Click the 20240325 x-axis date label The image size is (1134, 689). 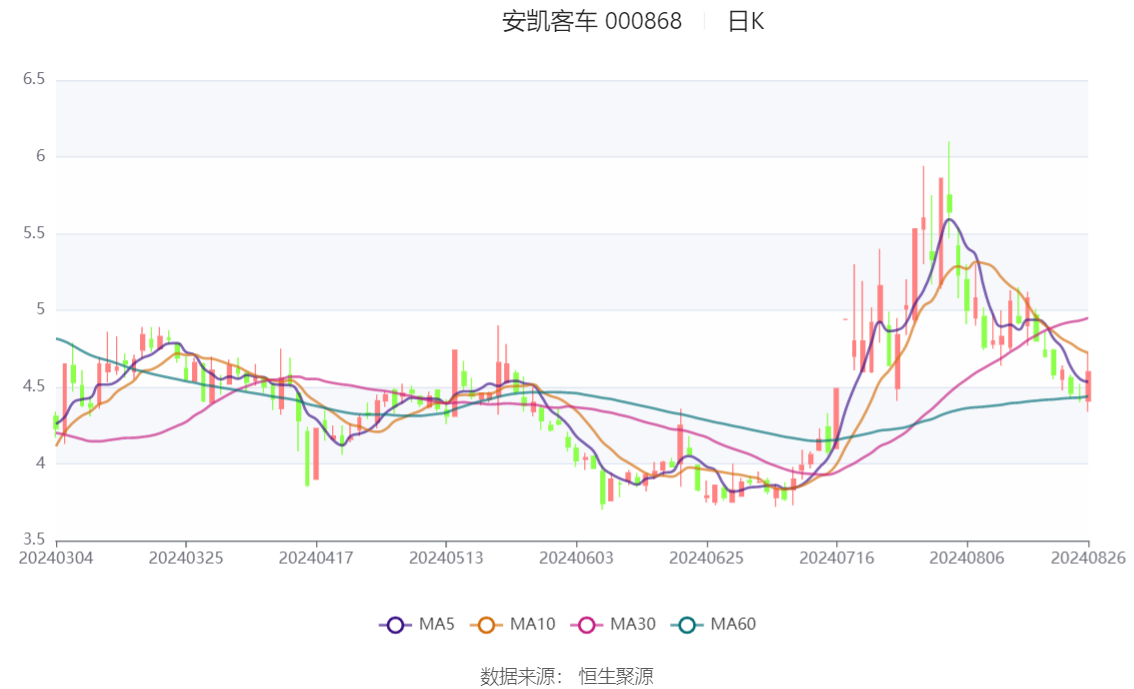pyautogui.click(x=186, y=558)
